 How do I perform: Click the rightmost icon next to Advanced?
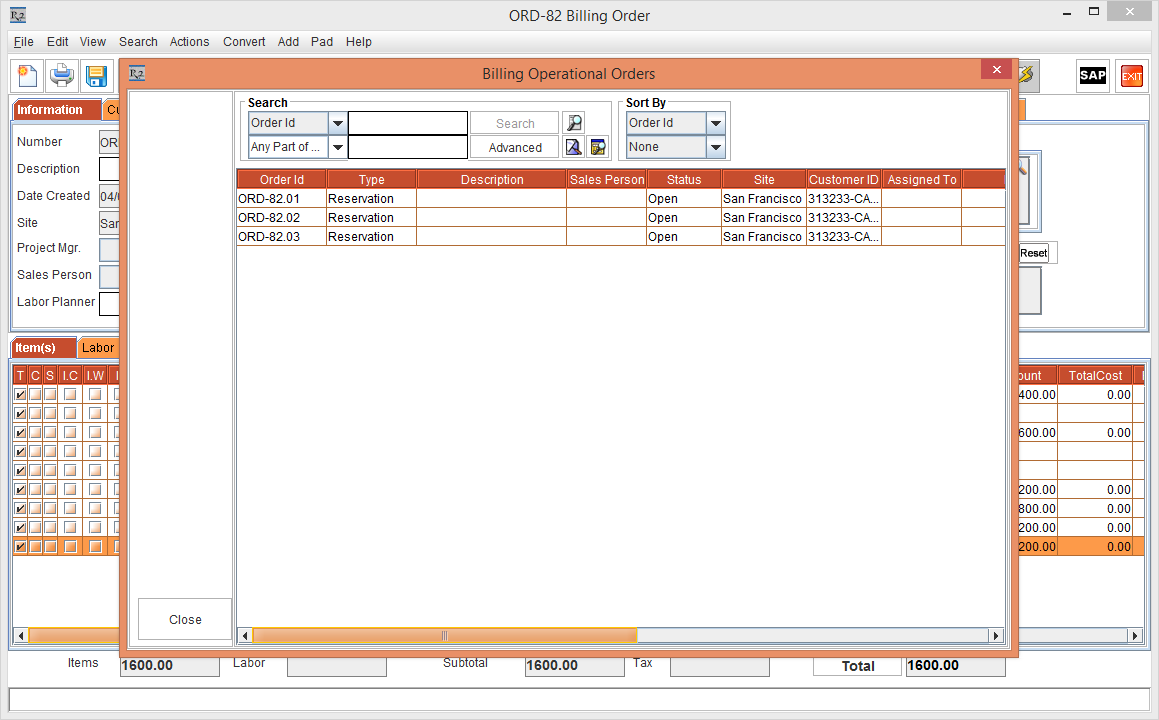click(598, 147)
